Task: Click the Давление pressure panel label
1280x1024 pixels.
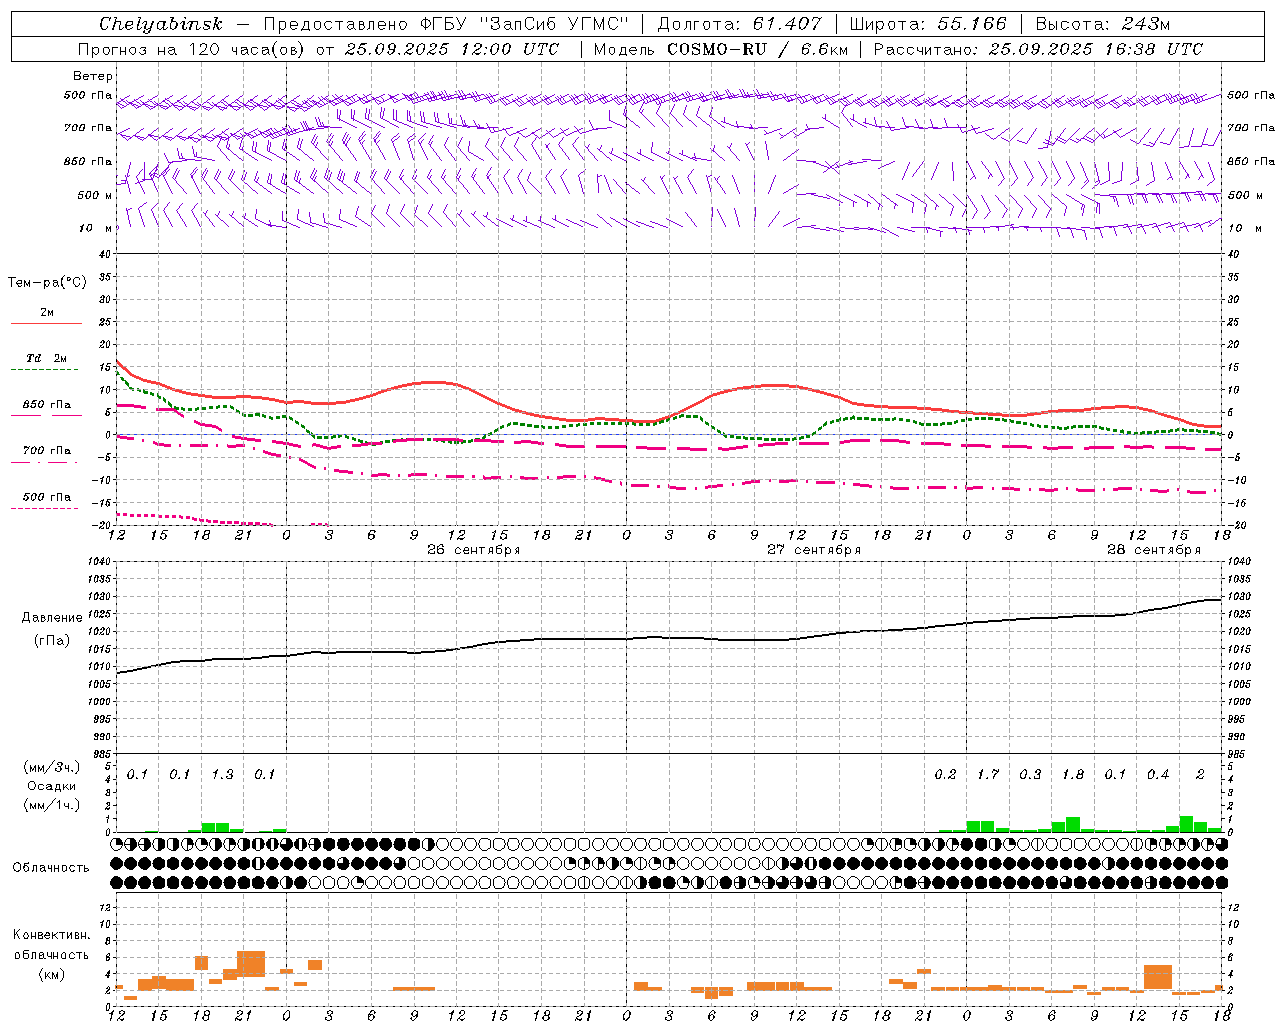Action: (x=51, y=618)
